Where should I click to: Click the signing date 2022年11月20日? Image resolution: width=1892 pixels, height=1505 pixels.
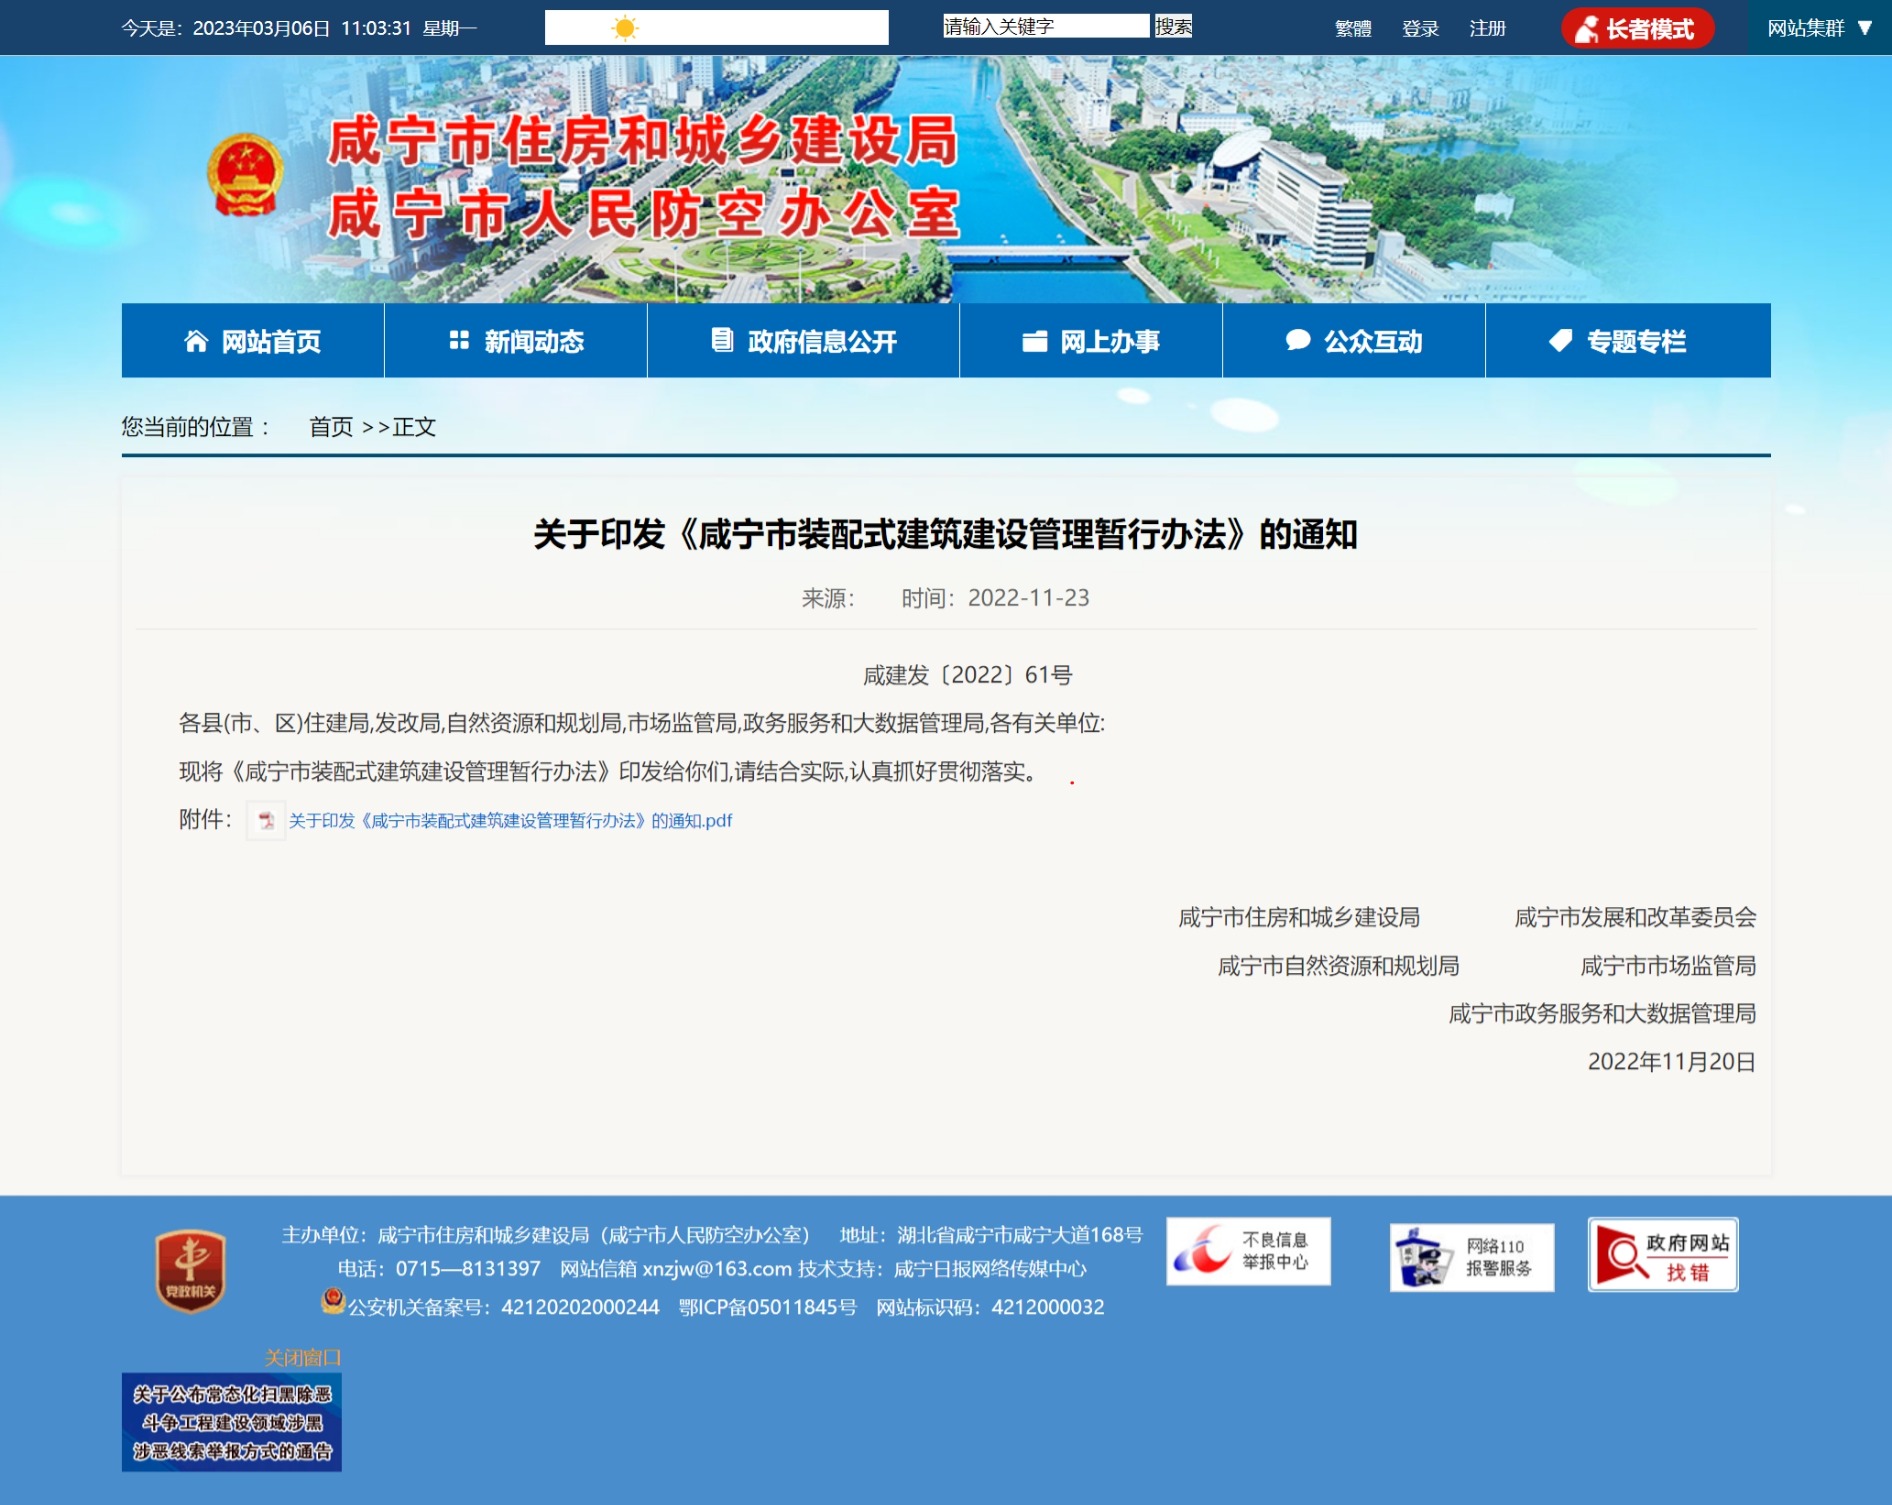click(x=1672, y=1062)
